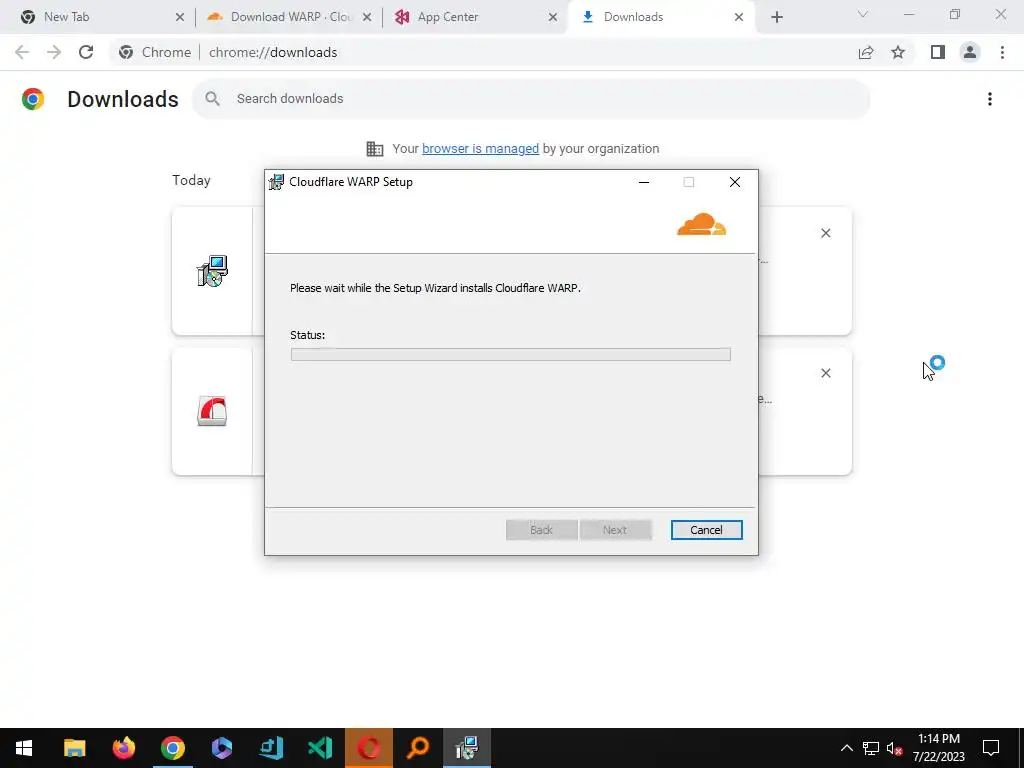Image resolution: width=1024 pixels, height=768 pixels.
Task: Open the Chrome profile avatar
Action: click(x=970, y=52)
